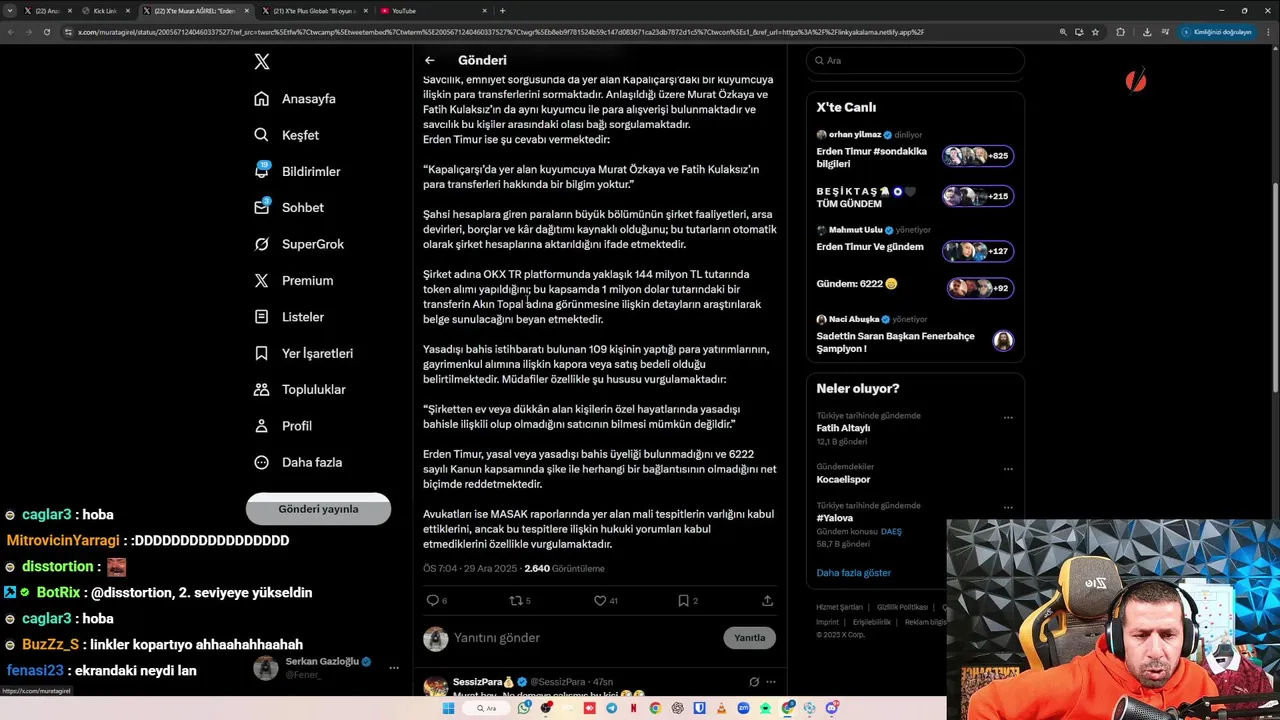The height and width of the screenshot is (720, 1280).
Task: Open Premium in sidebar
Action: coord(293,281)
